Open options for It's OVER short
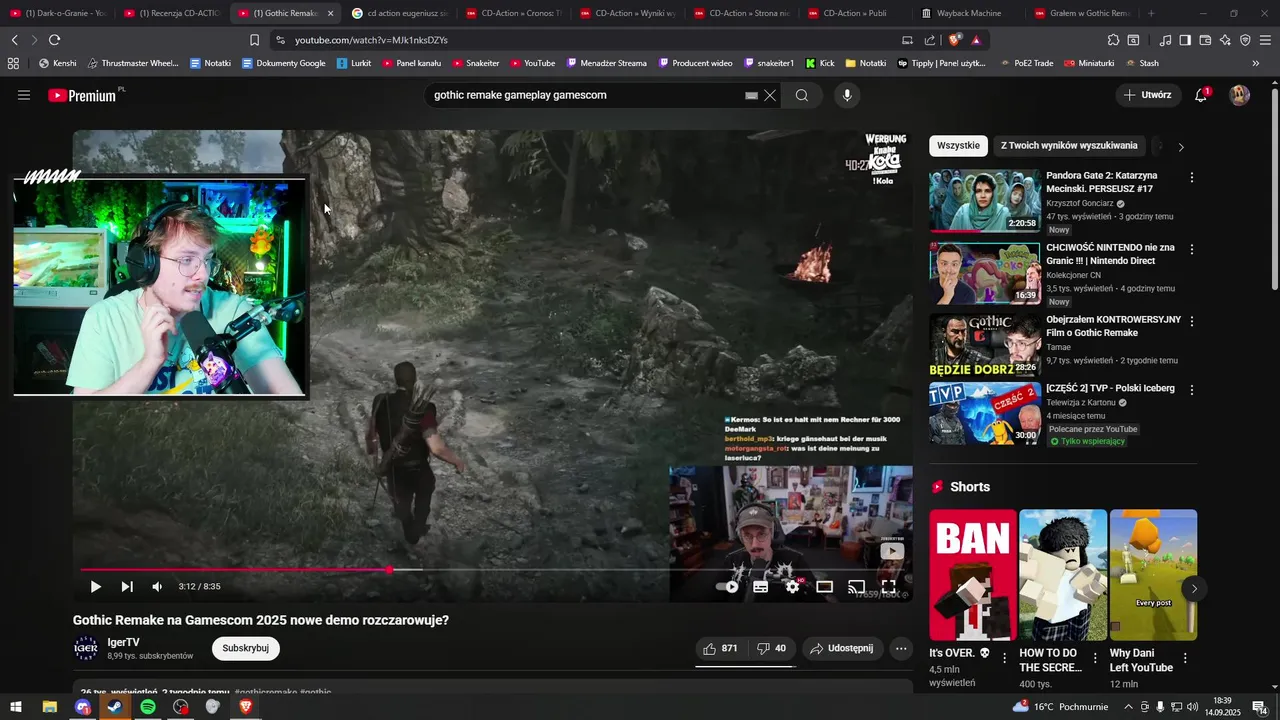 [1005, 659]
